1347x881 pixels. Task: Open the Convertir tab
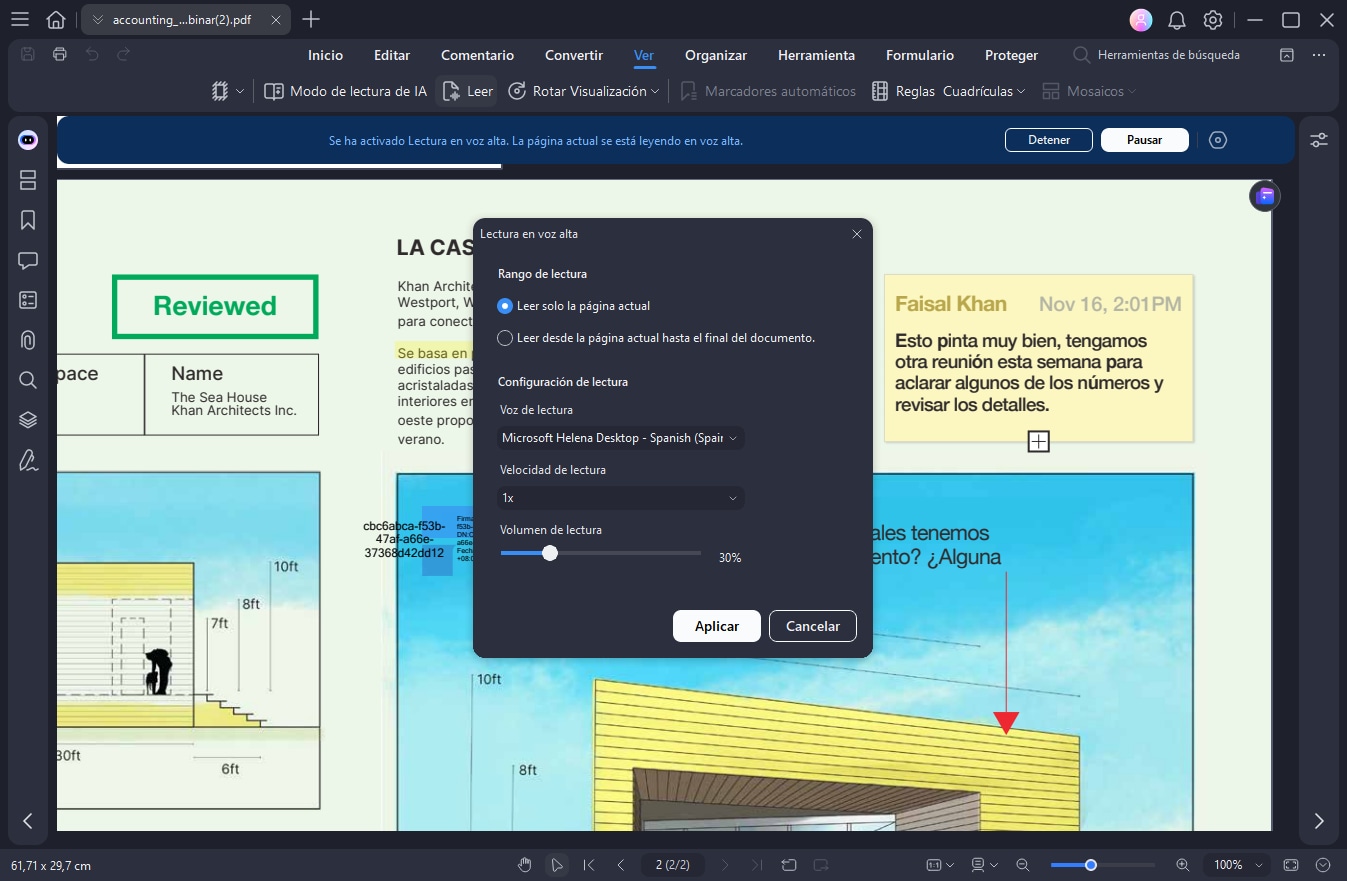coord(574,55)
